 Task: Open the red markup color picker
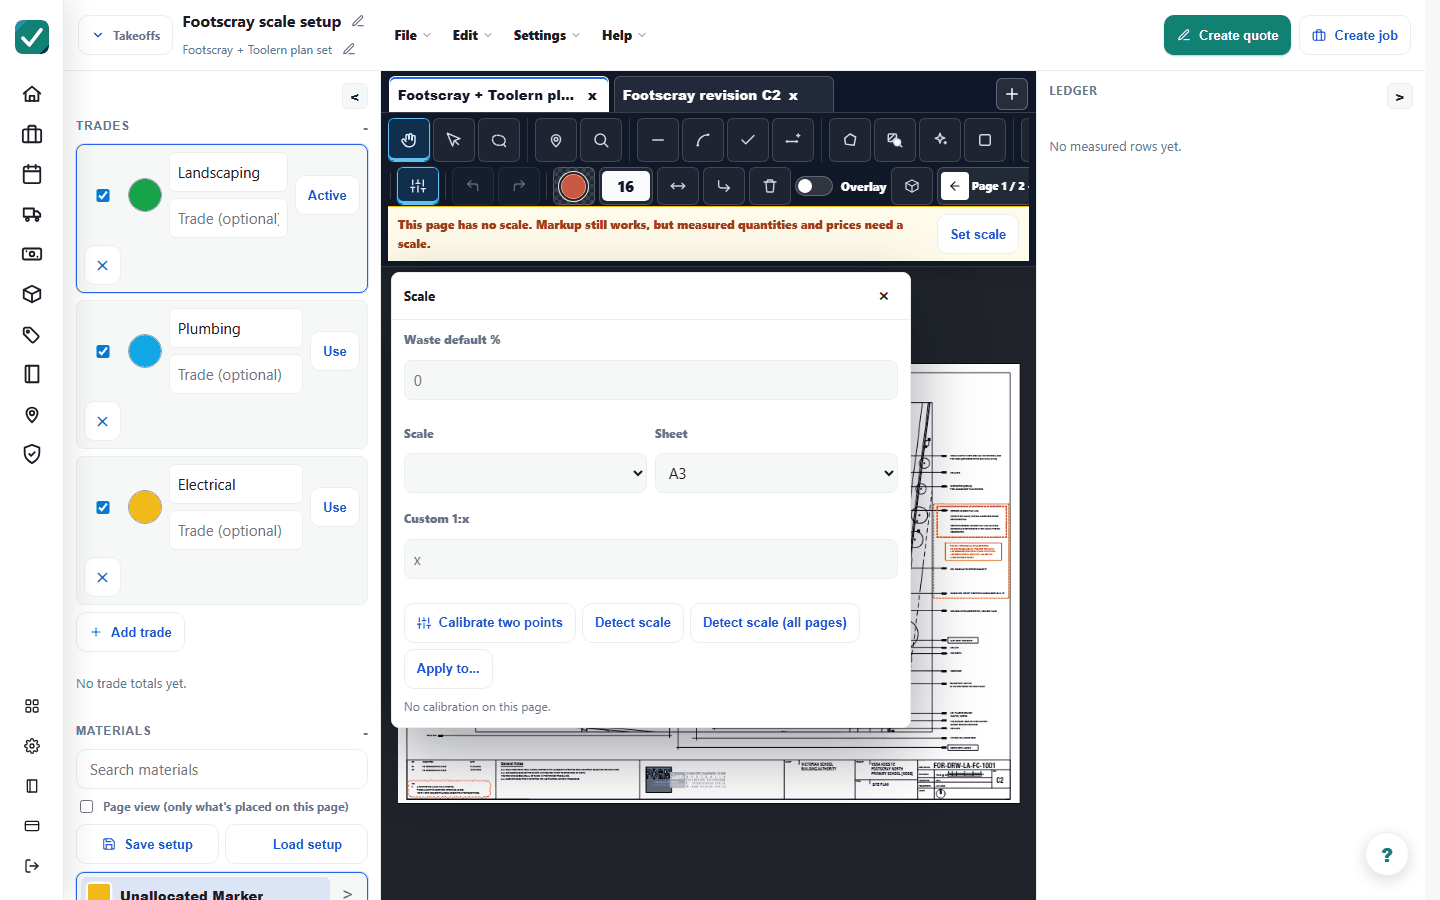573,186
